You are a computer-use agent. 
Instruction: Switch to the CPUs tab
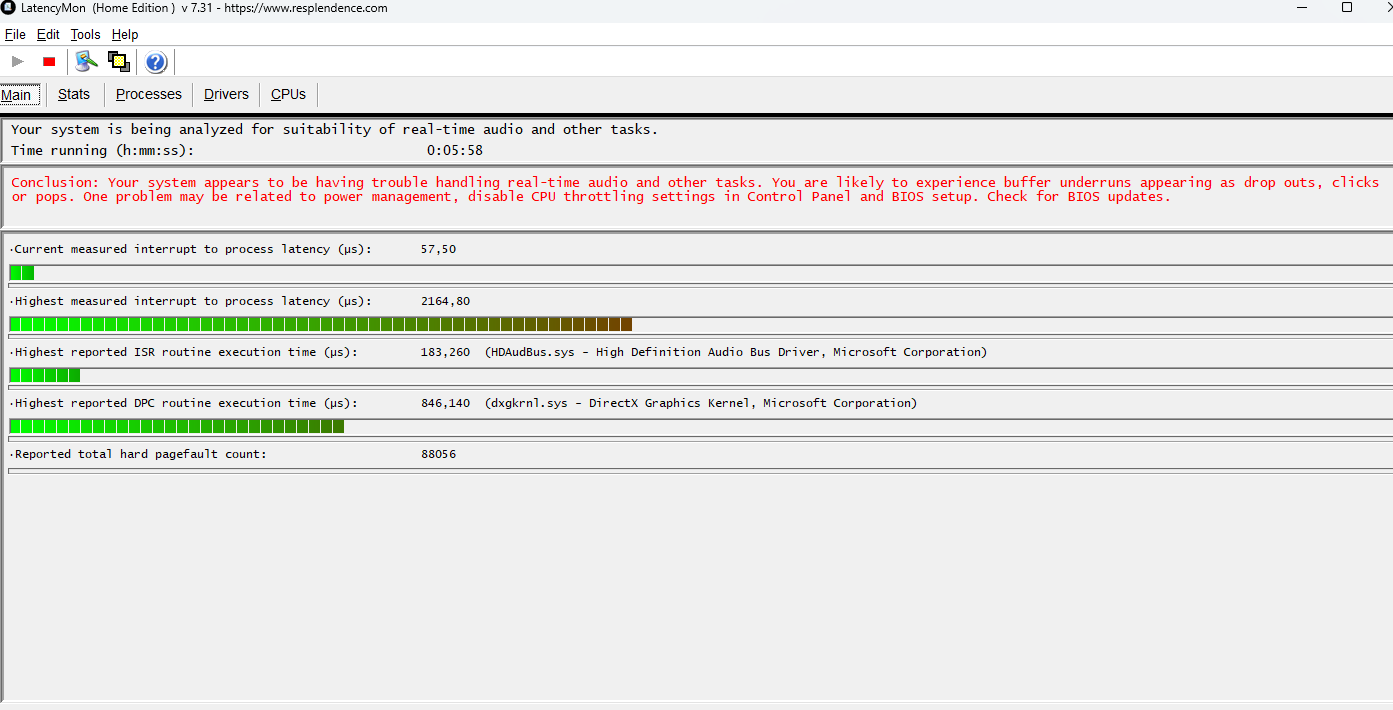(x=288, y=94)
